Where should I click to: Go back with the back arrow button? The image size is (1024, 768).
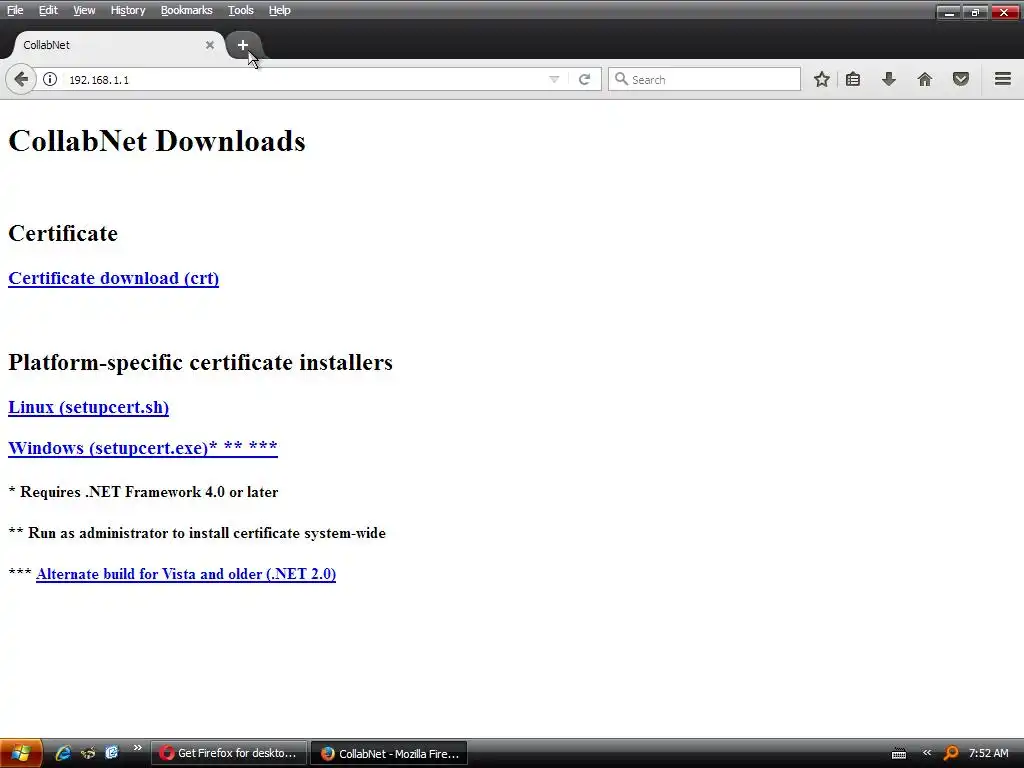[x=21, y=80]
